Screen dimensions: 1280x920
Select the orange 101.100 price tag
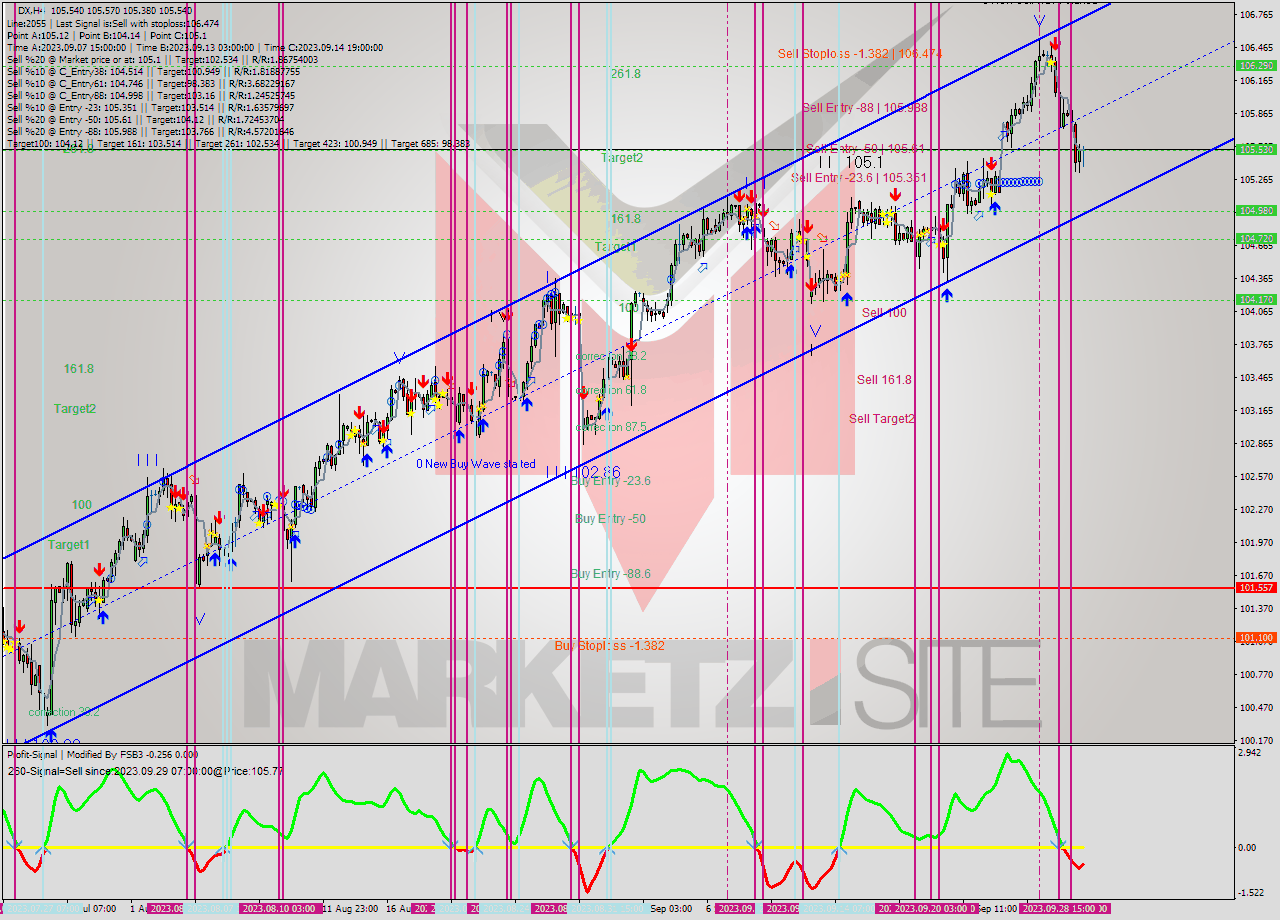point(1256,637)
